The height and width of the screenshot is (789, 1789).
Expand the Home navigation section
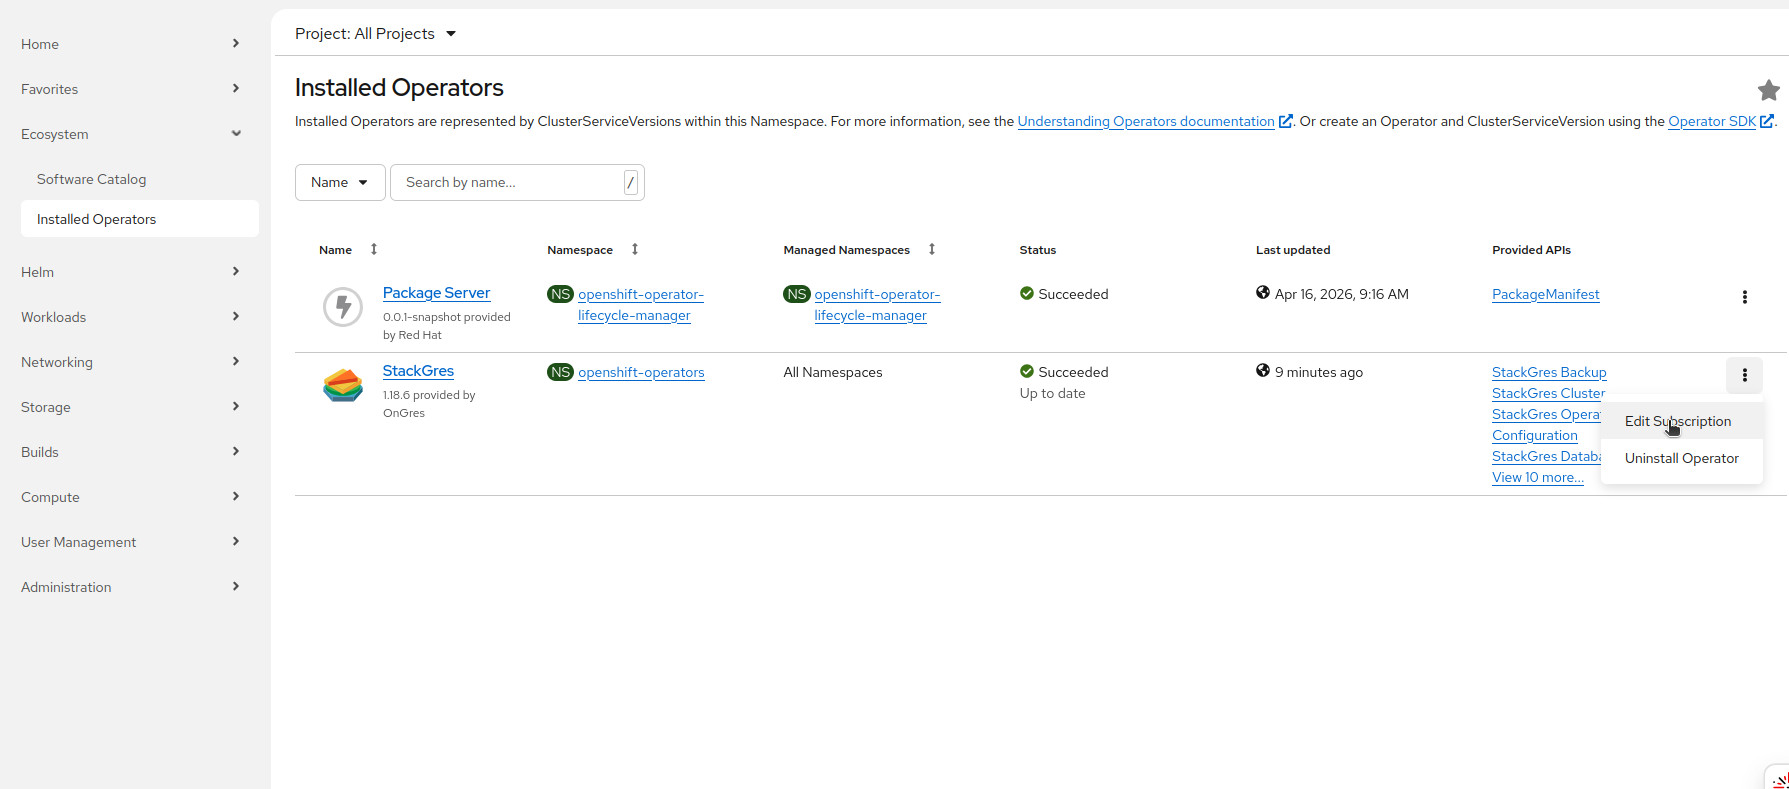130,44
